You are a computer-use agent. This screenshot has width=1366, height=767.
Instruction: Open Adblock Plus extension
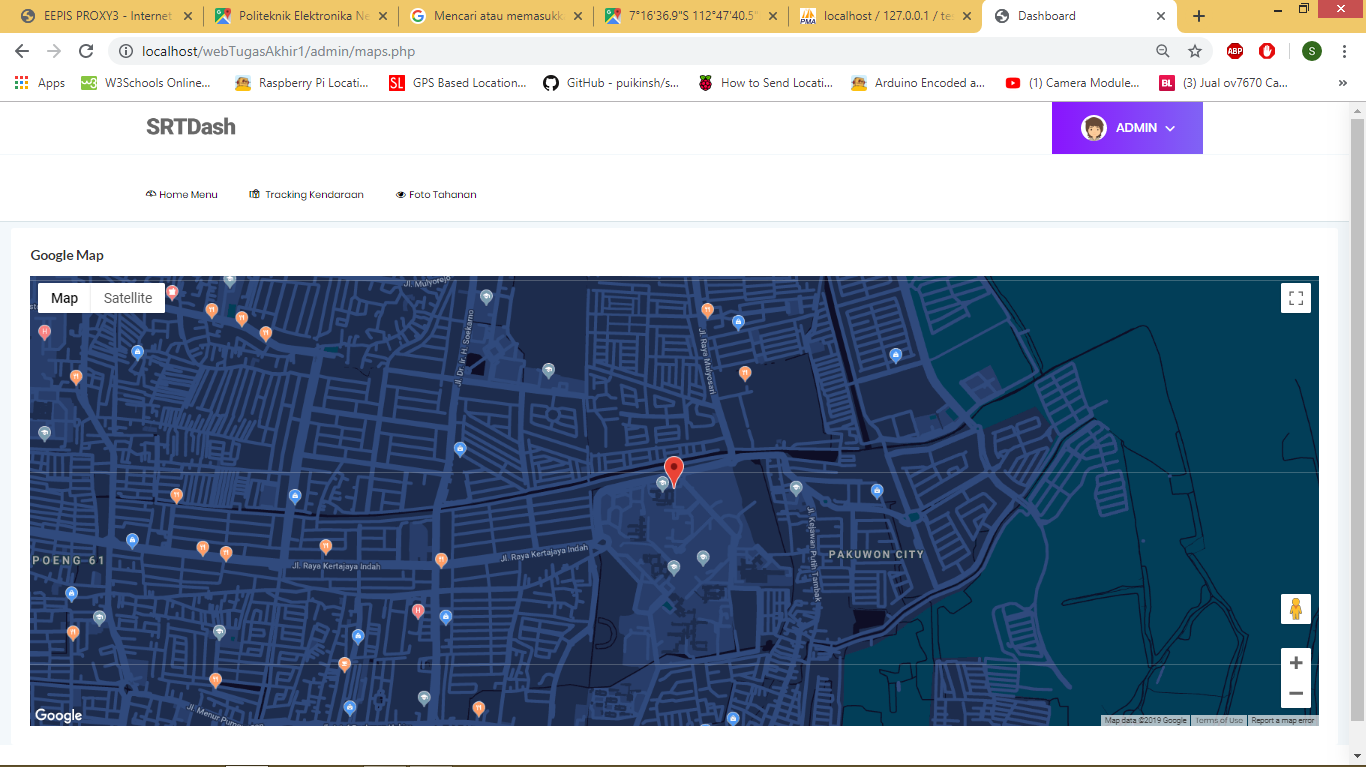click(1235, 51)
